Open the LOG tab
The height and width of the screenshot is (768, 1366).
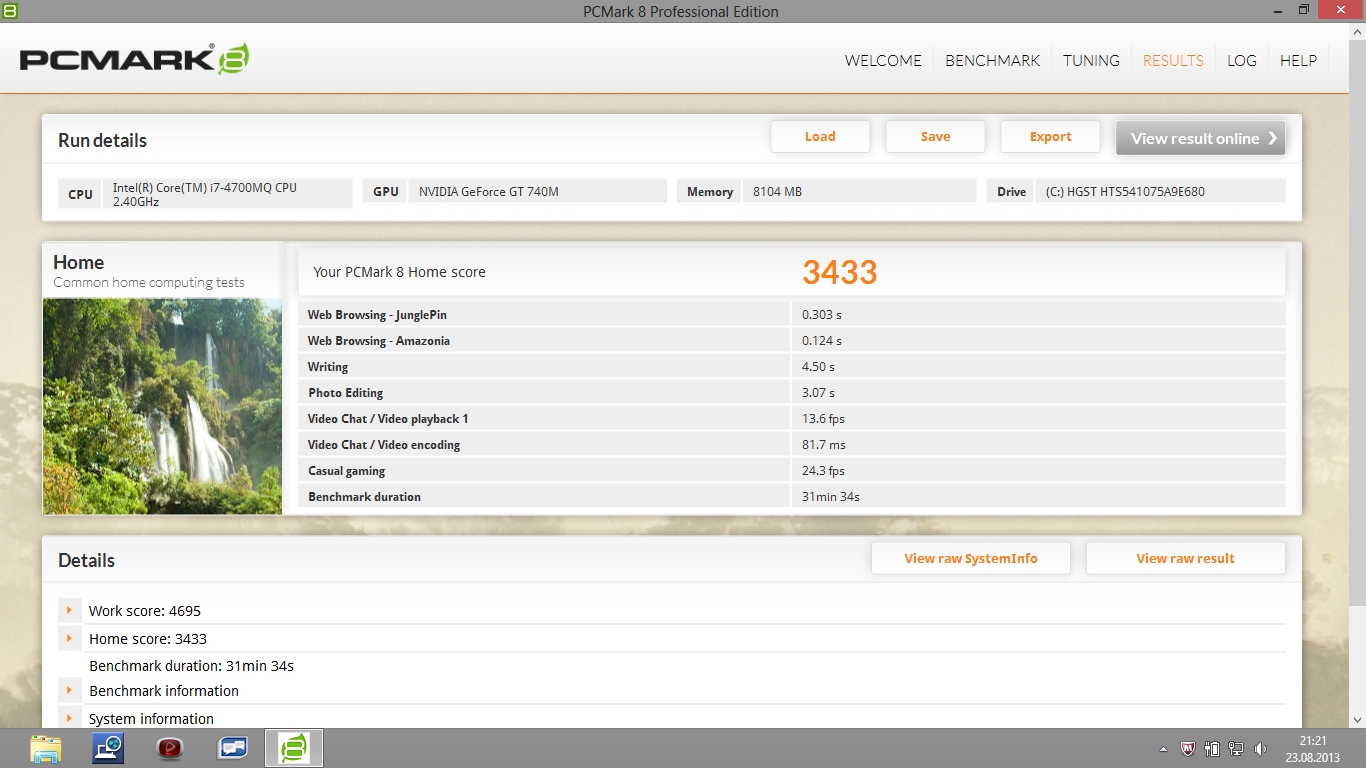point(1242,60)
